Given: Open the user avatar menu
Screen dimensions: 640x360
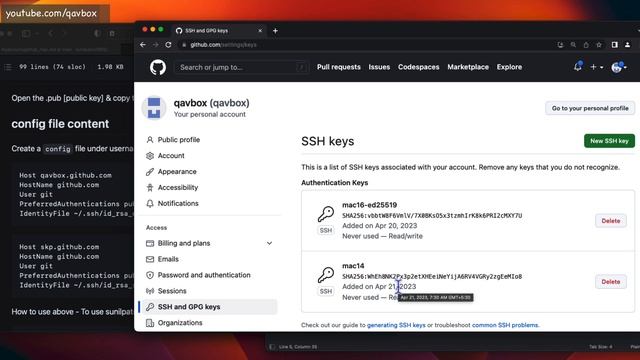Looking at the screenshot, I should coord(619,67).
